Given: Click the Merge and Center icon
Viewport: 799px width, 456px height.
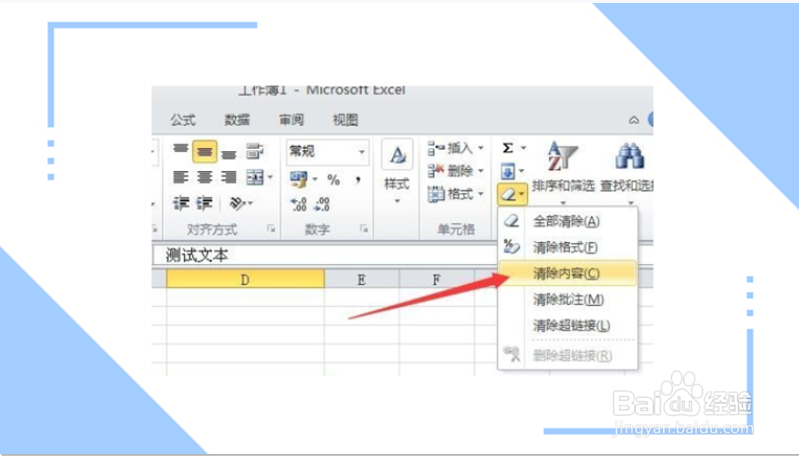Looking at the screenshot, I should (255, 177).
